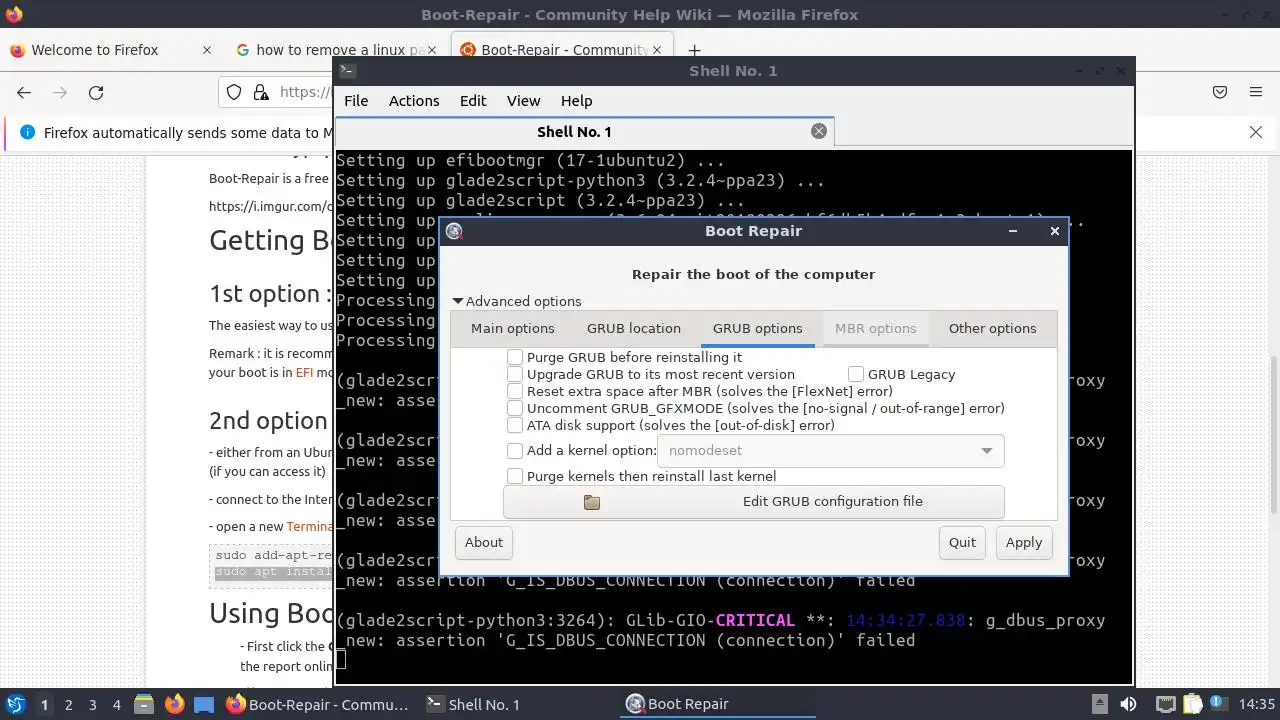Switch to workspace 3 in the taskbar

click(x=92, y=704)
